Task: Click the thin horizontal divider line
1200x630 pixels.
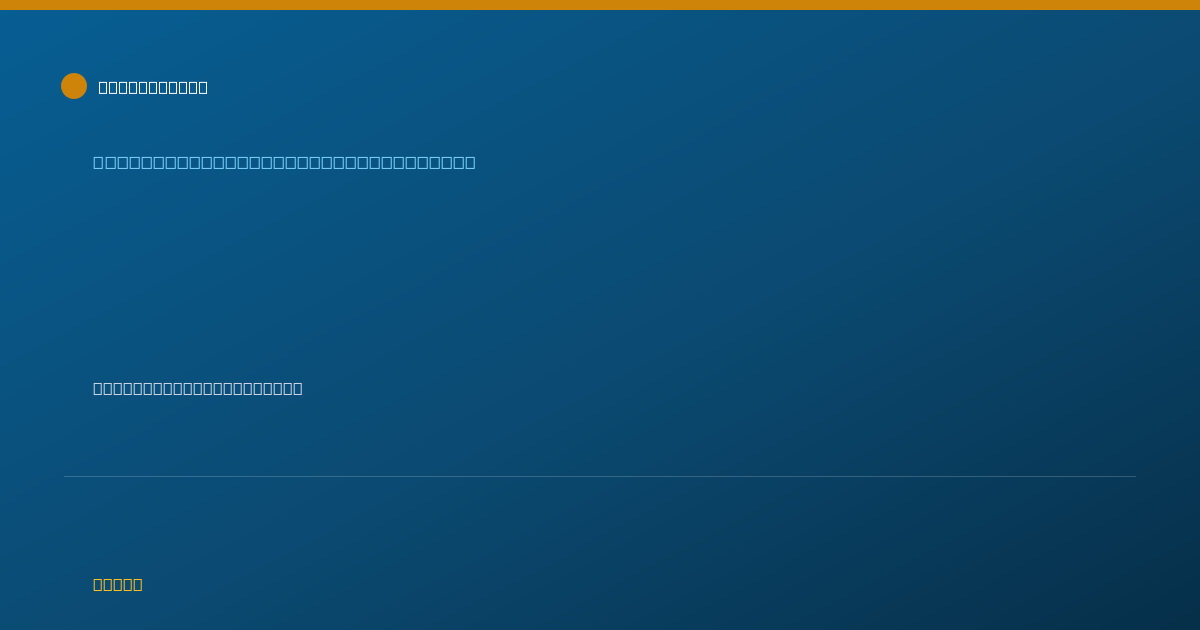Action: (600, 476)
